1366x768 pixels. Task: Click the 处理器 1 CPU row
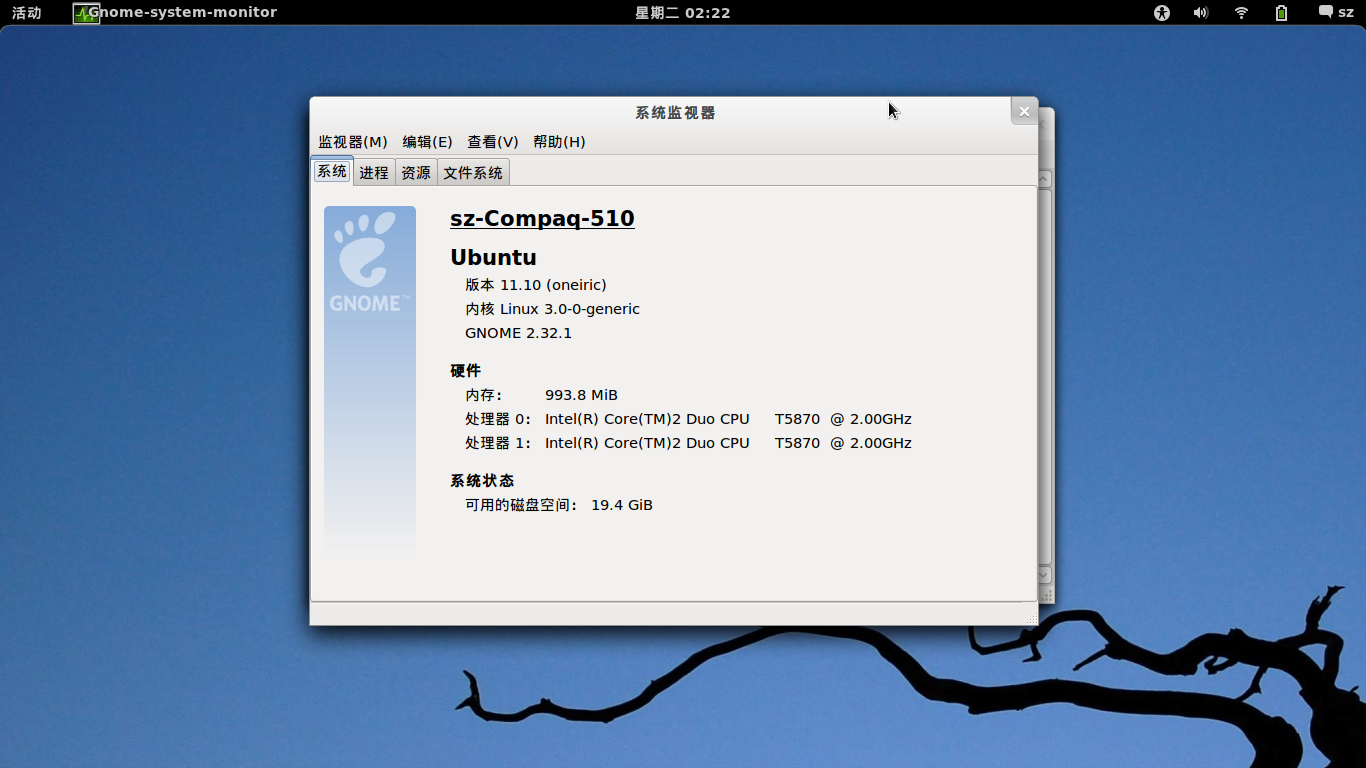click(688, 443)
